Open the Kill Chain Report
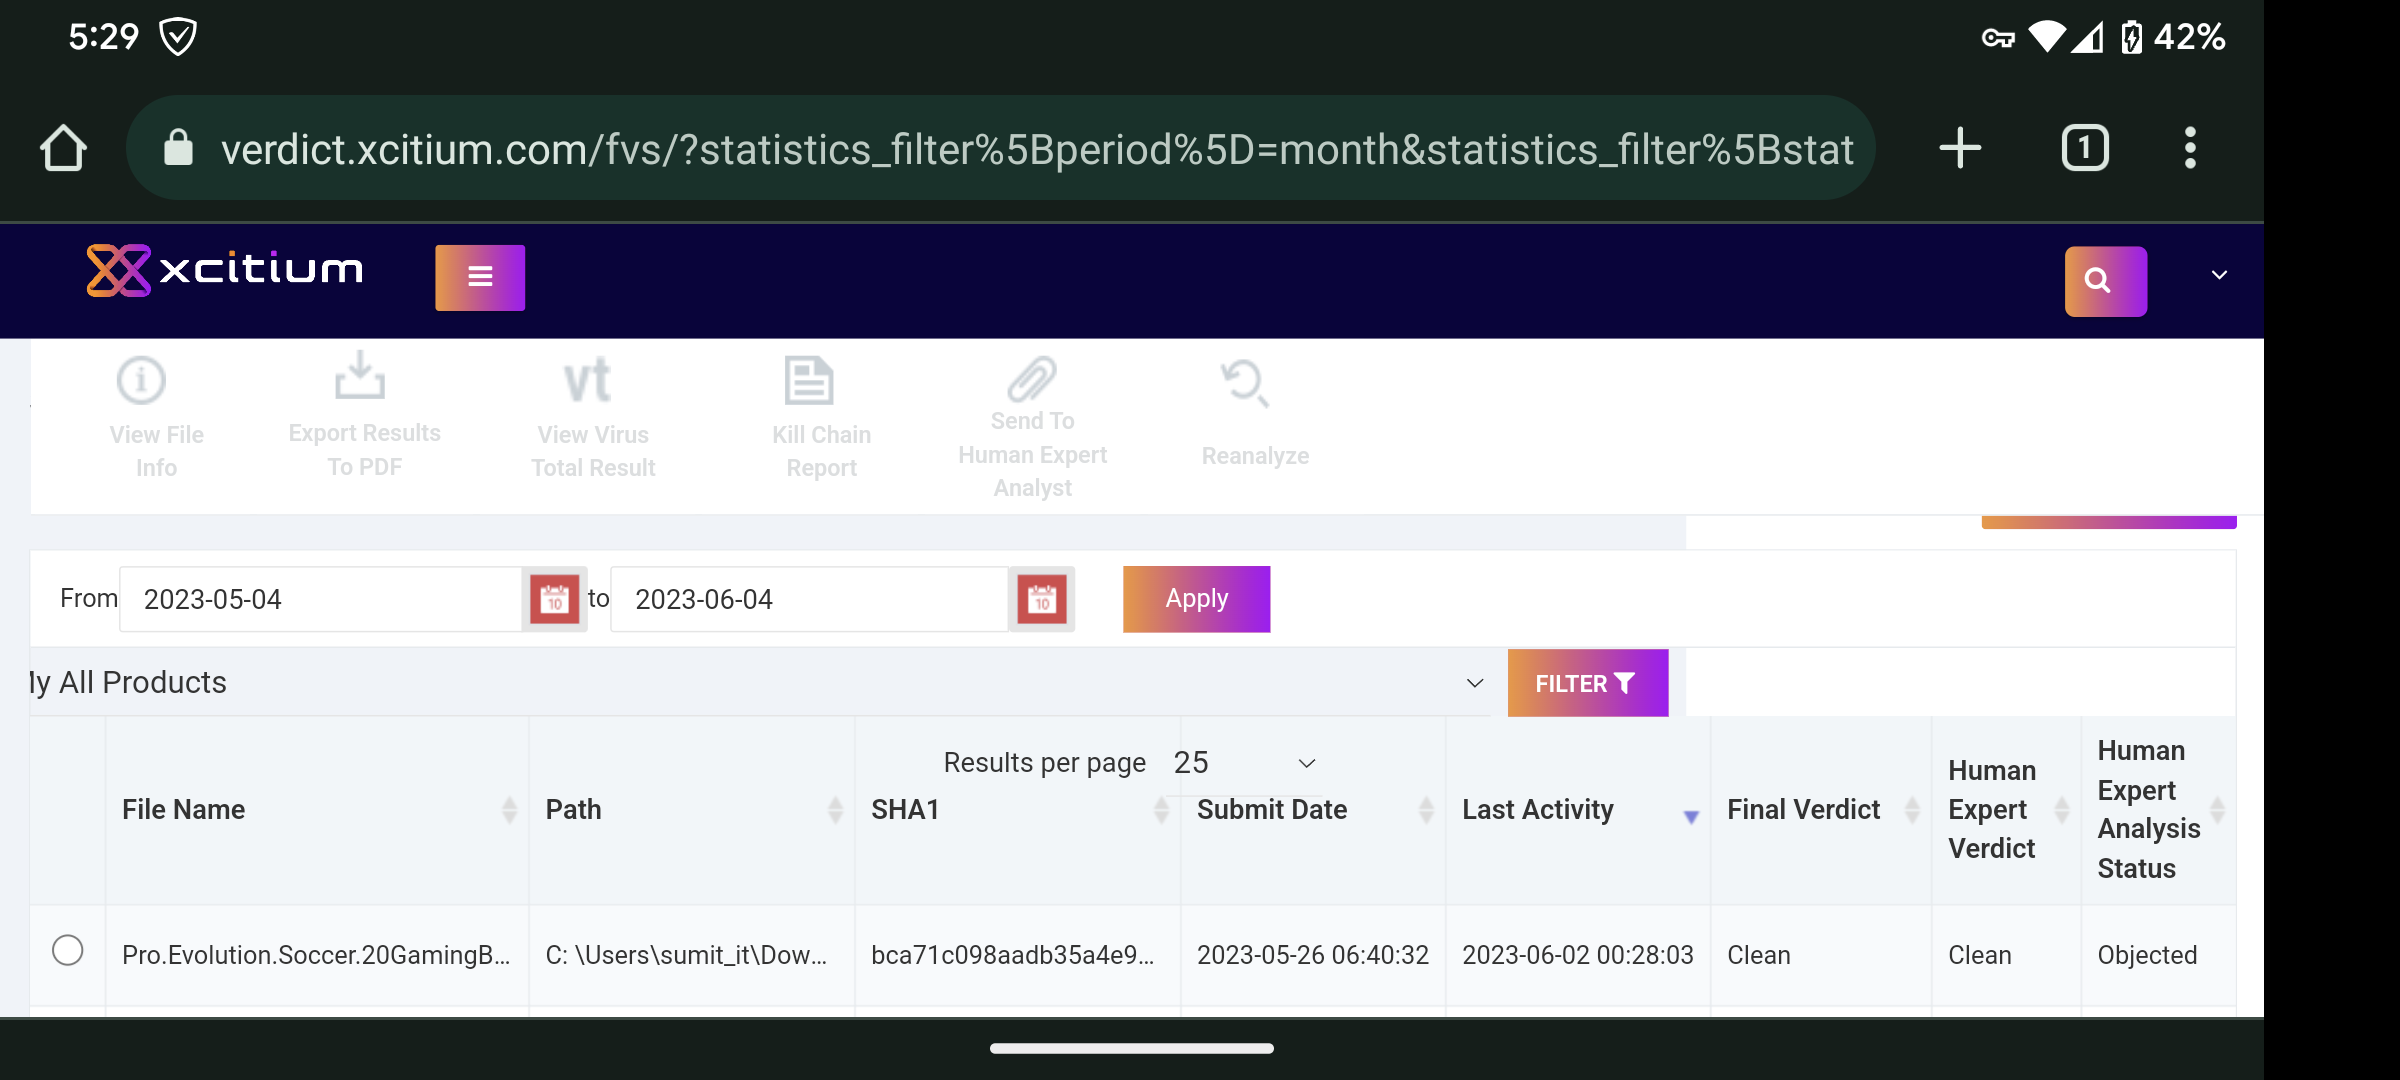Screen dimensions: 2400x1080 [x=808, y=381]
